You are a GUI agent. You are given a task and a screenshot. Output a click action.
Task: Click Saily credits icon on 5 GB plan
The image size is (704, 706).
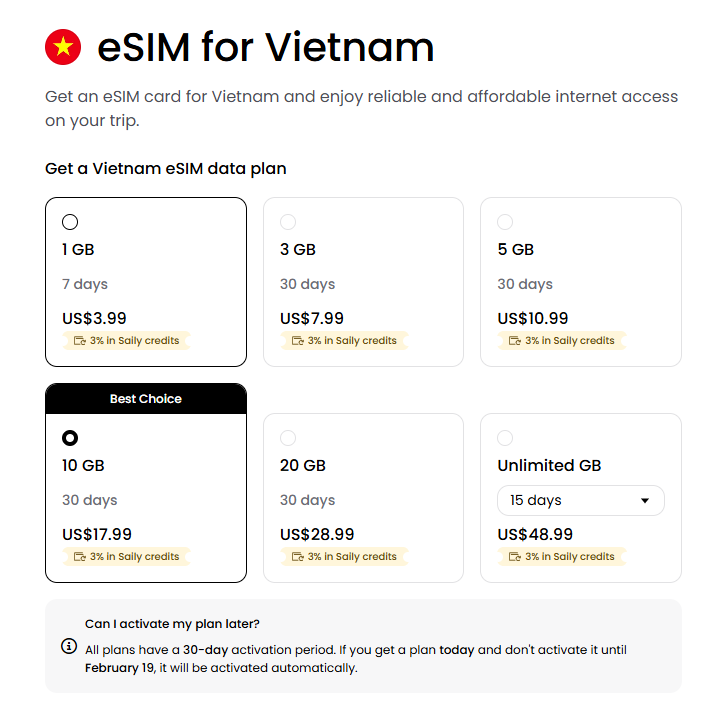(x=515, y=341)
